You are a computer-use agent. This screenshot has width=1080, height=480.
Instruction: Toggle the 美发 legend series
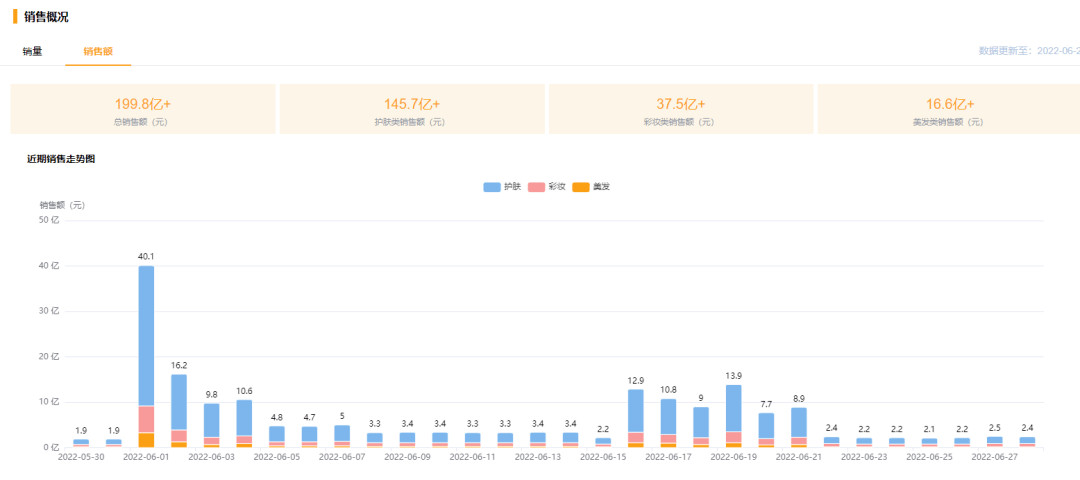point(591,187)
